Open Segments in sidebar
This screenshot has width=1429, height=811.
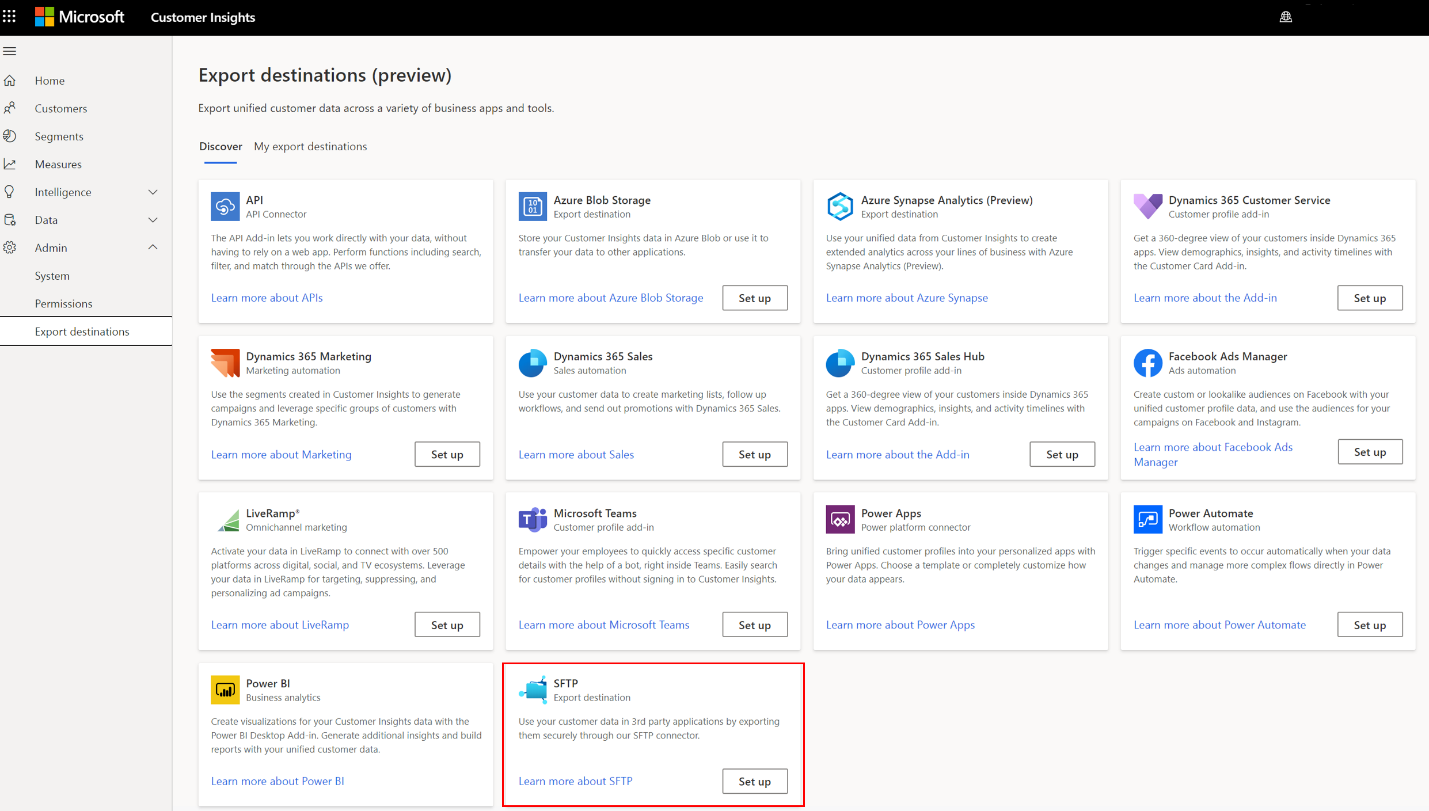(59, 136)
